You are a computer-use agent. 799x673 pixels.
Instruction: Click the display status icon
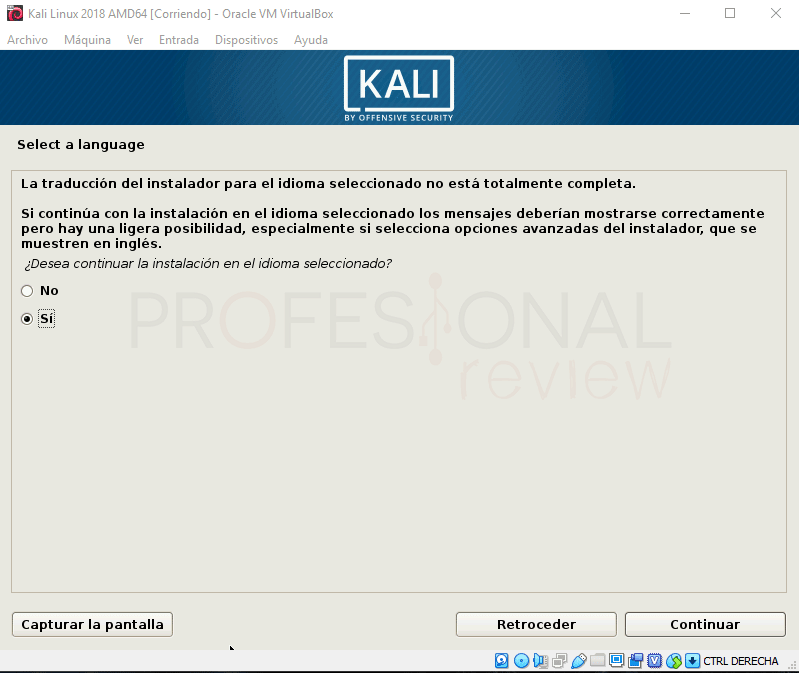[617, 661]
